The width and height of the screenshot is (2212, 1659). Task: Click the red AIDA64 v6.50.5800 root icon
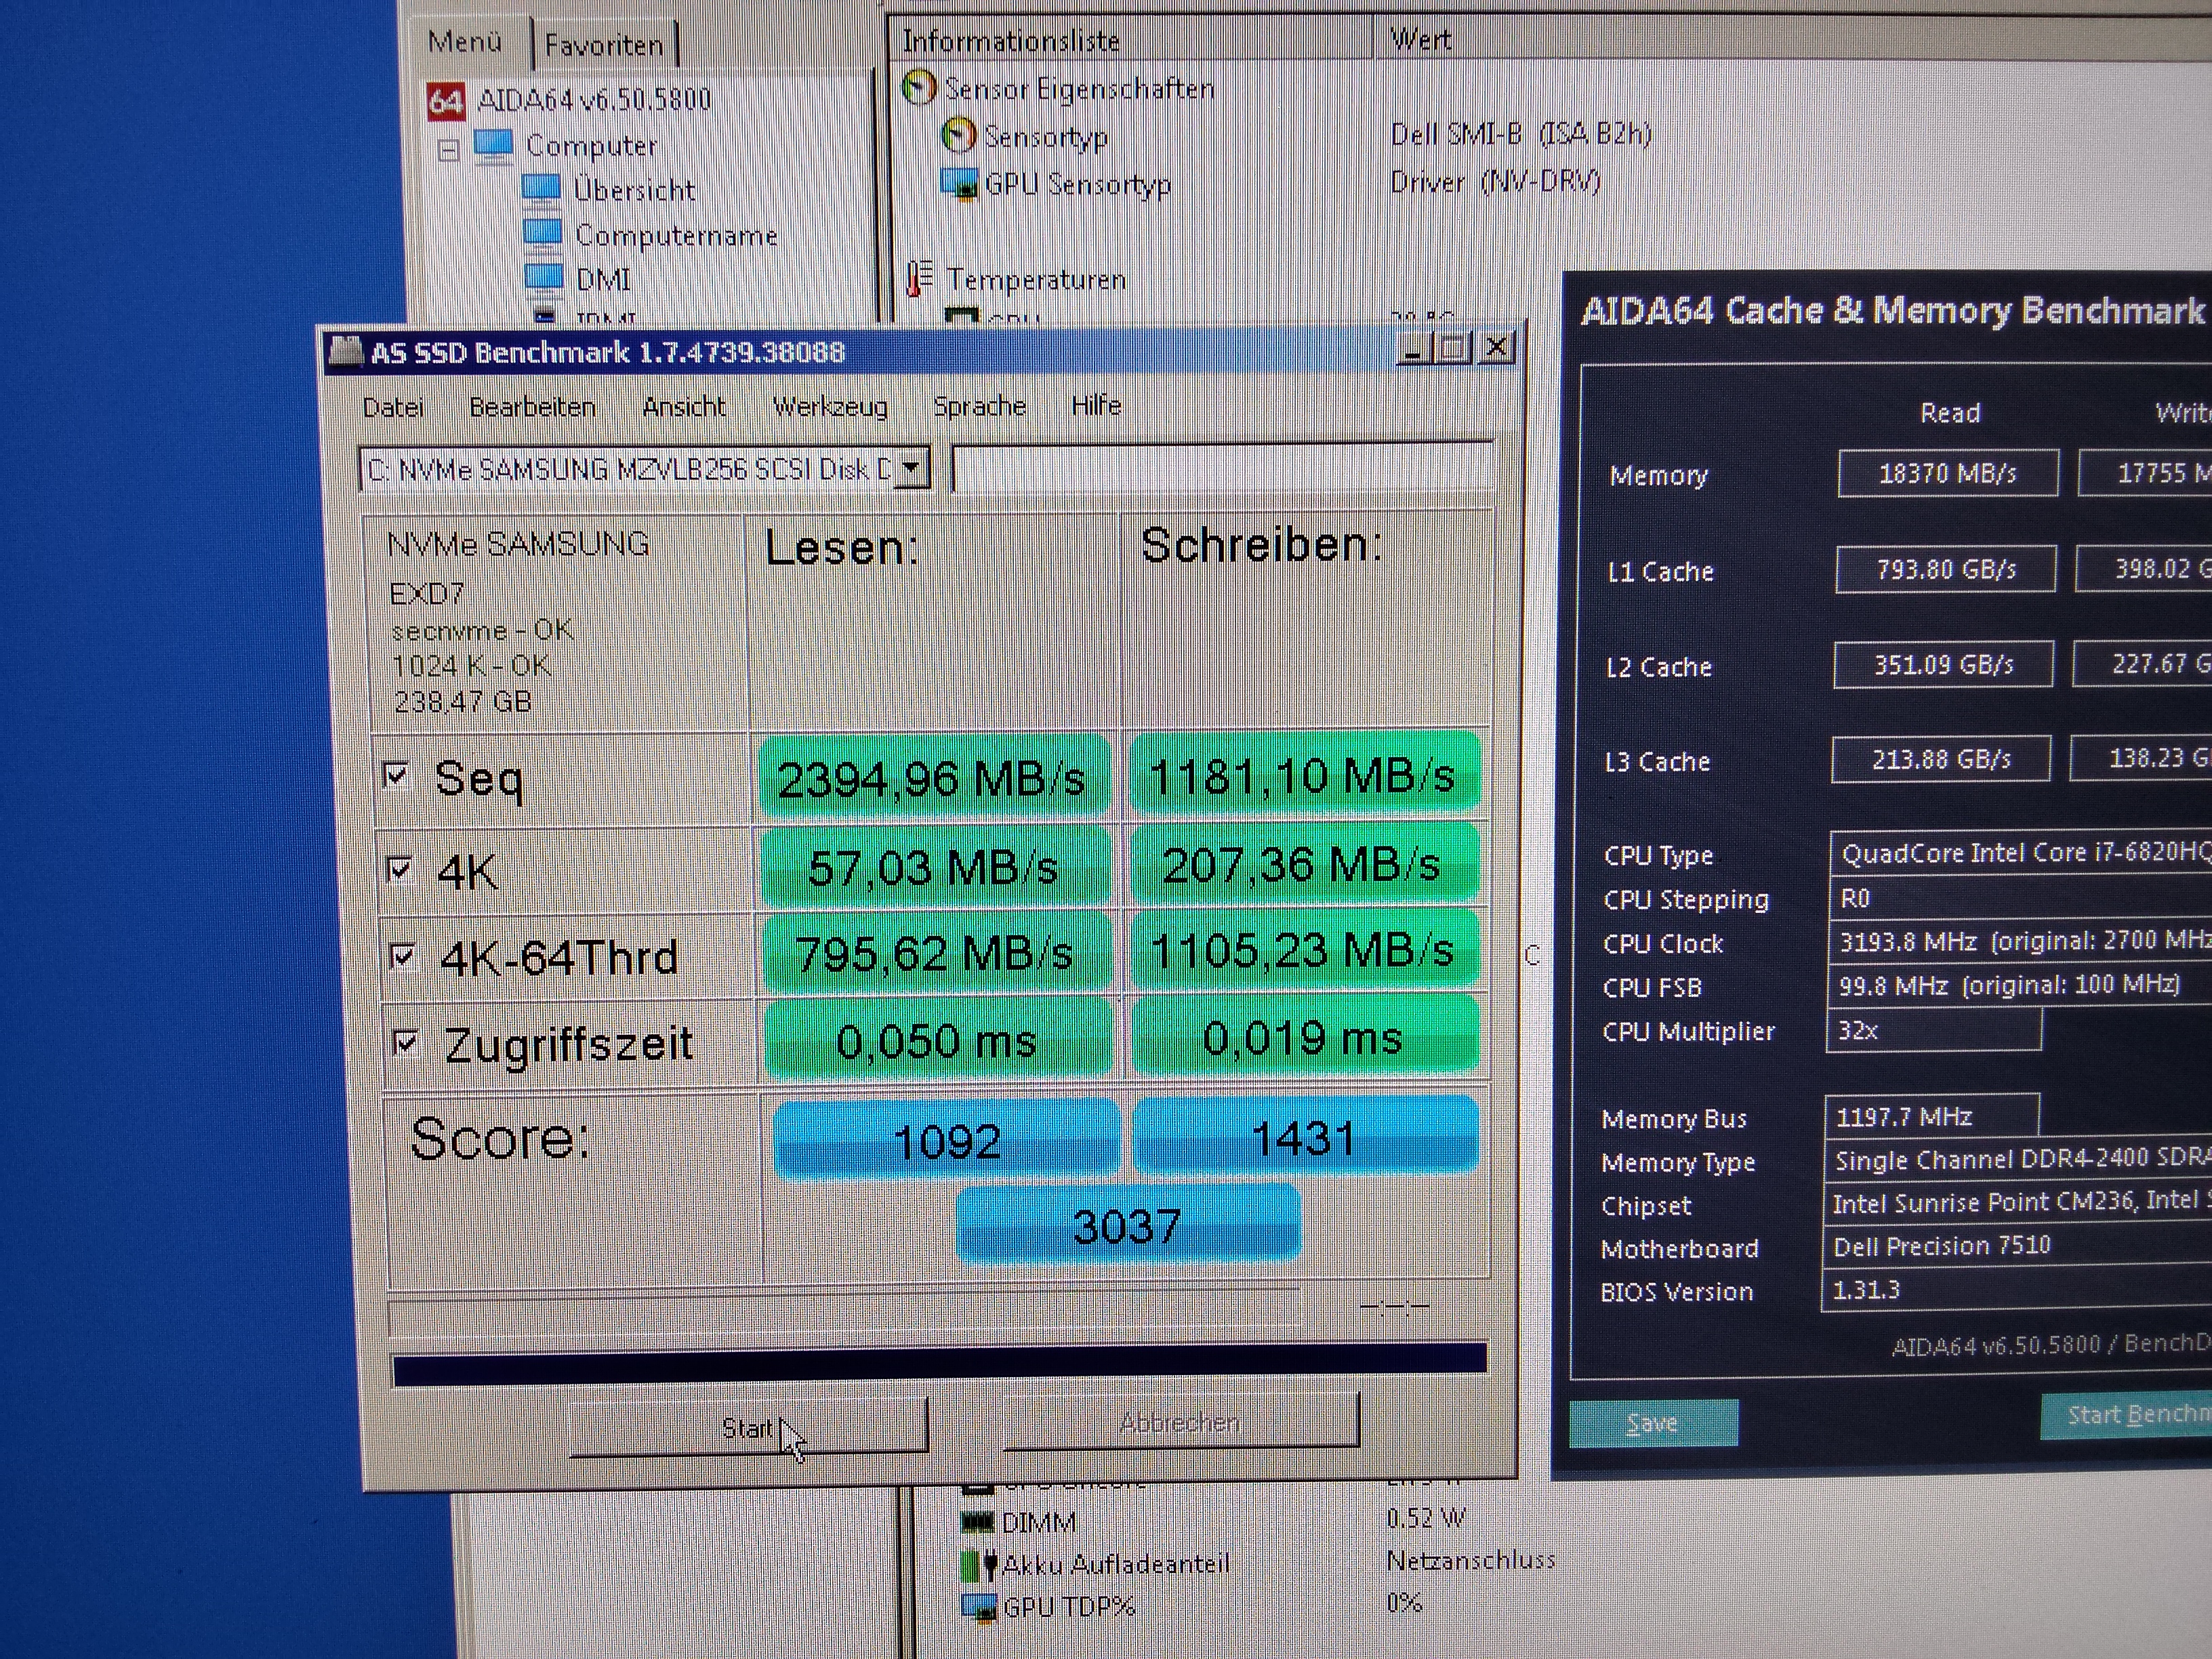(x=445, y=101)
